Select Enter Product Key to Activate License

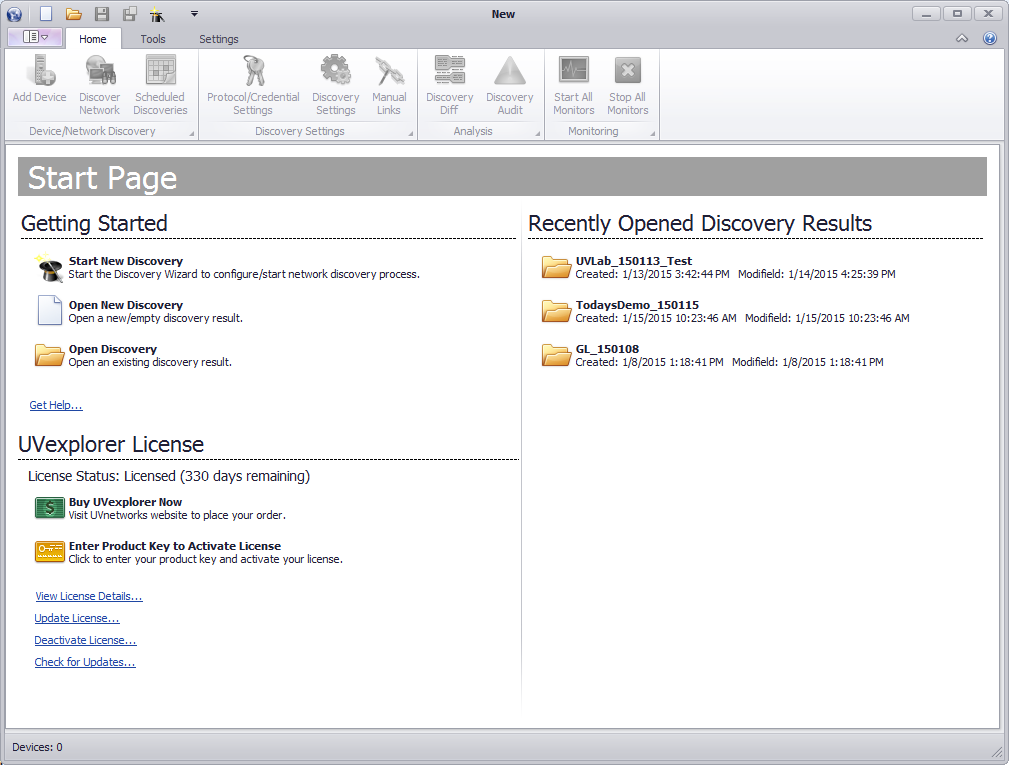click(188, 552)
